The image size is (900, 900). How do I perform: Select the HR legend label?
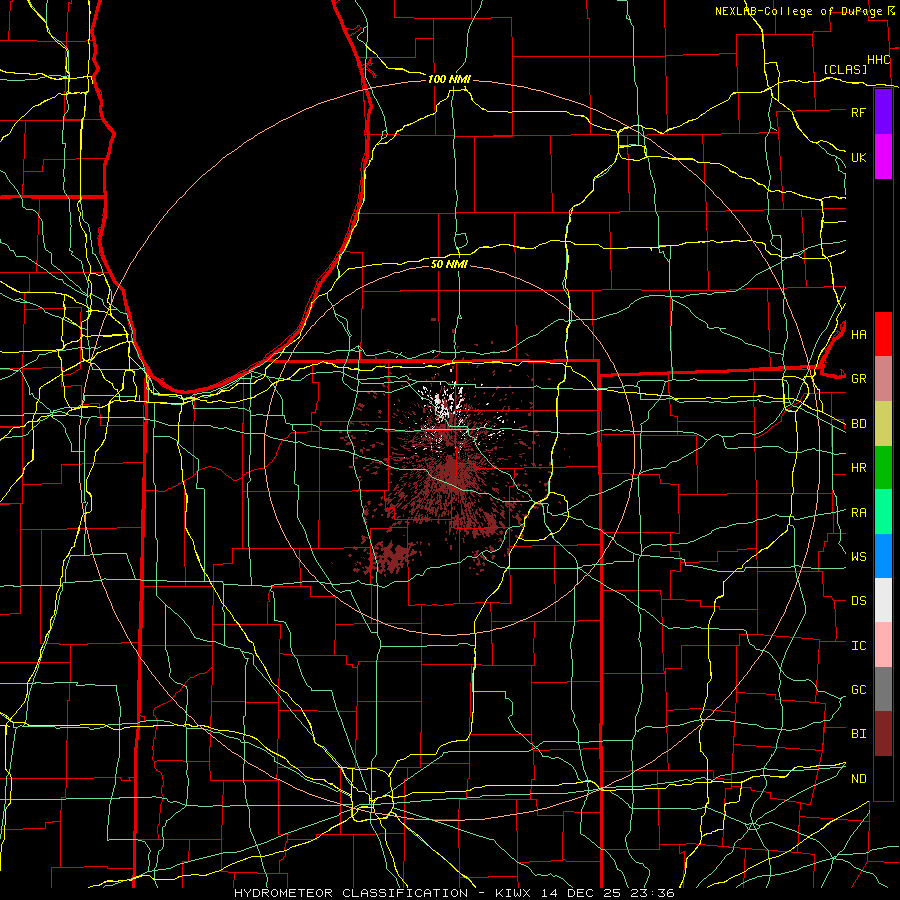point(858,468)
